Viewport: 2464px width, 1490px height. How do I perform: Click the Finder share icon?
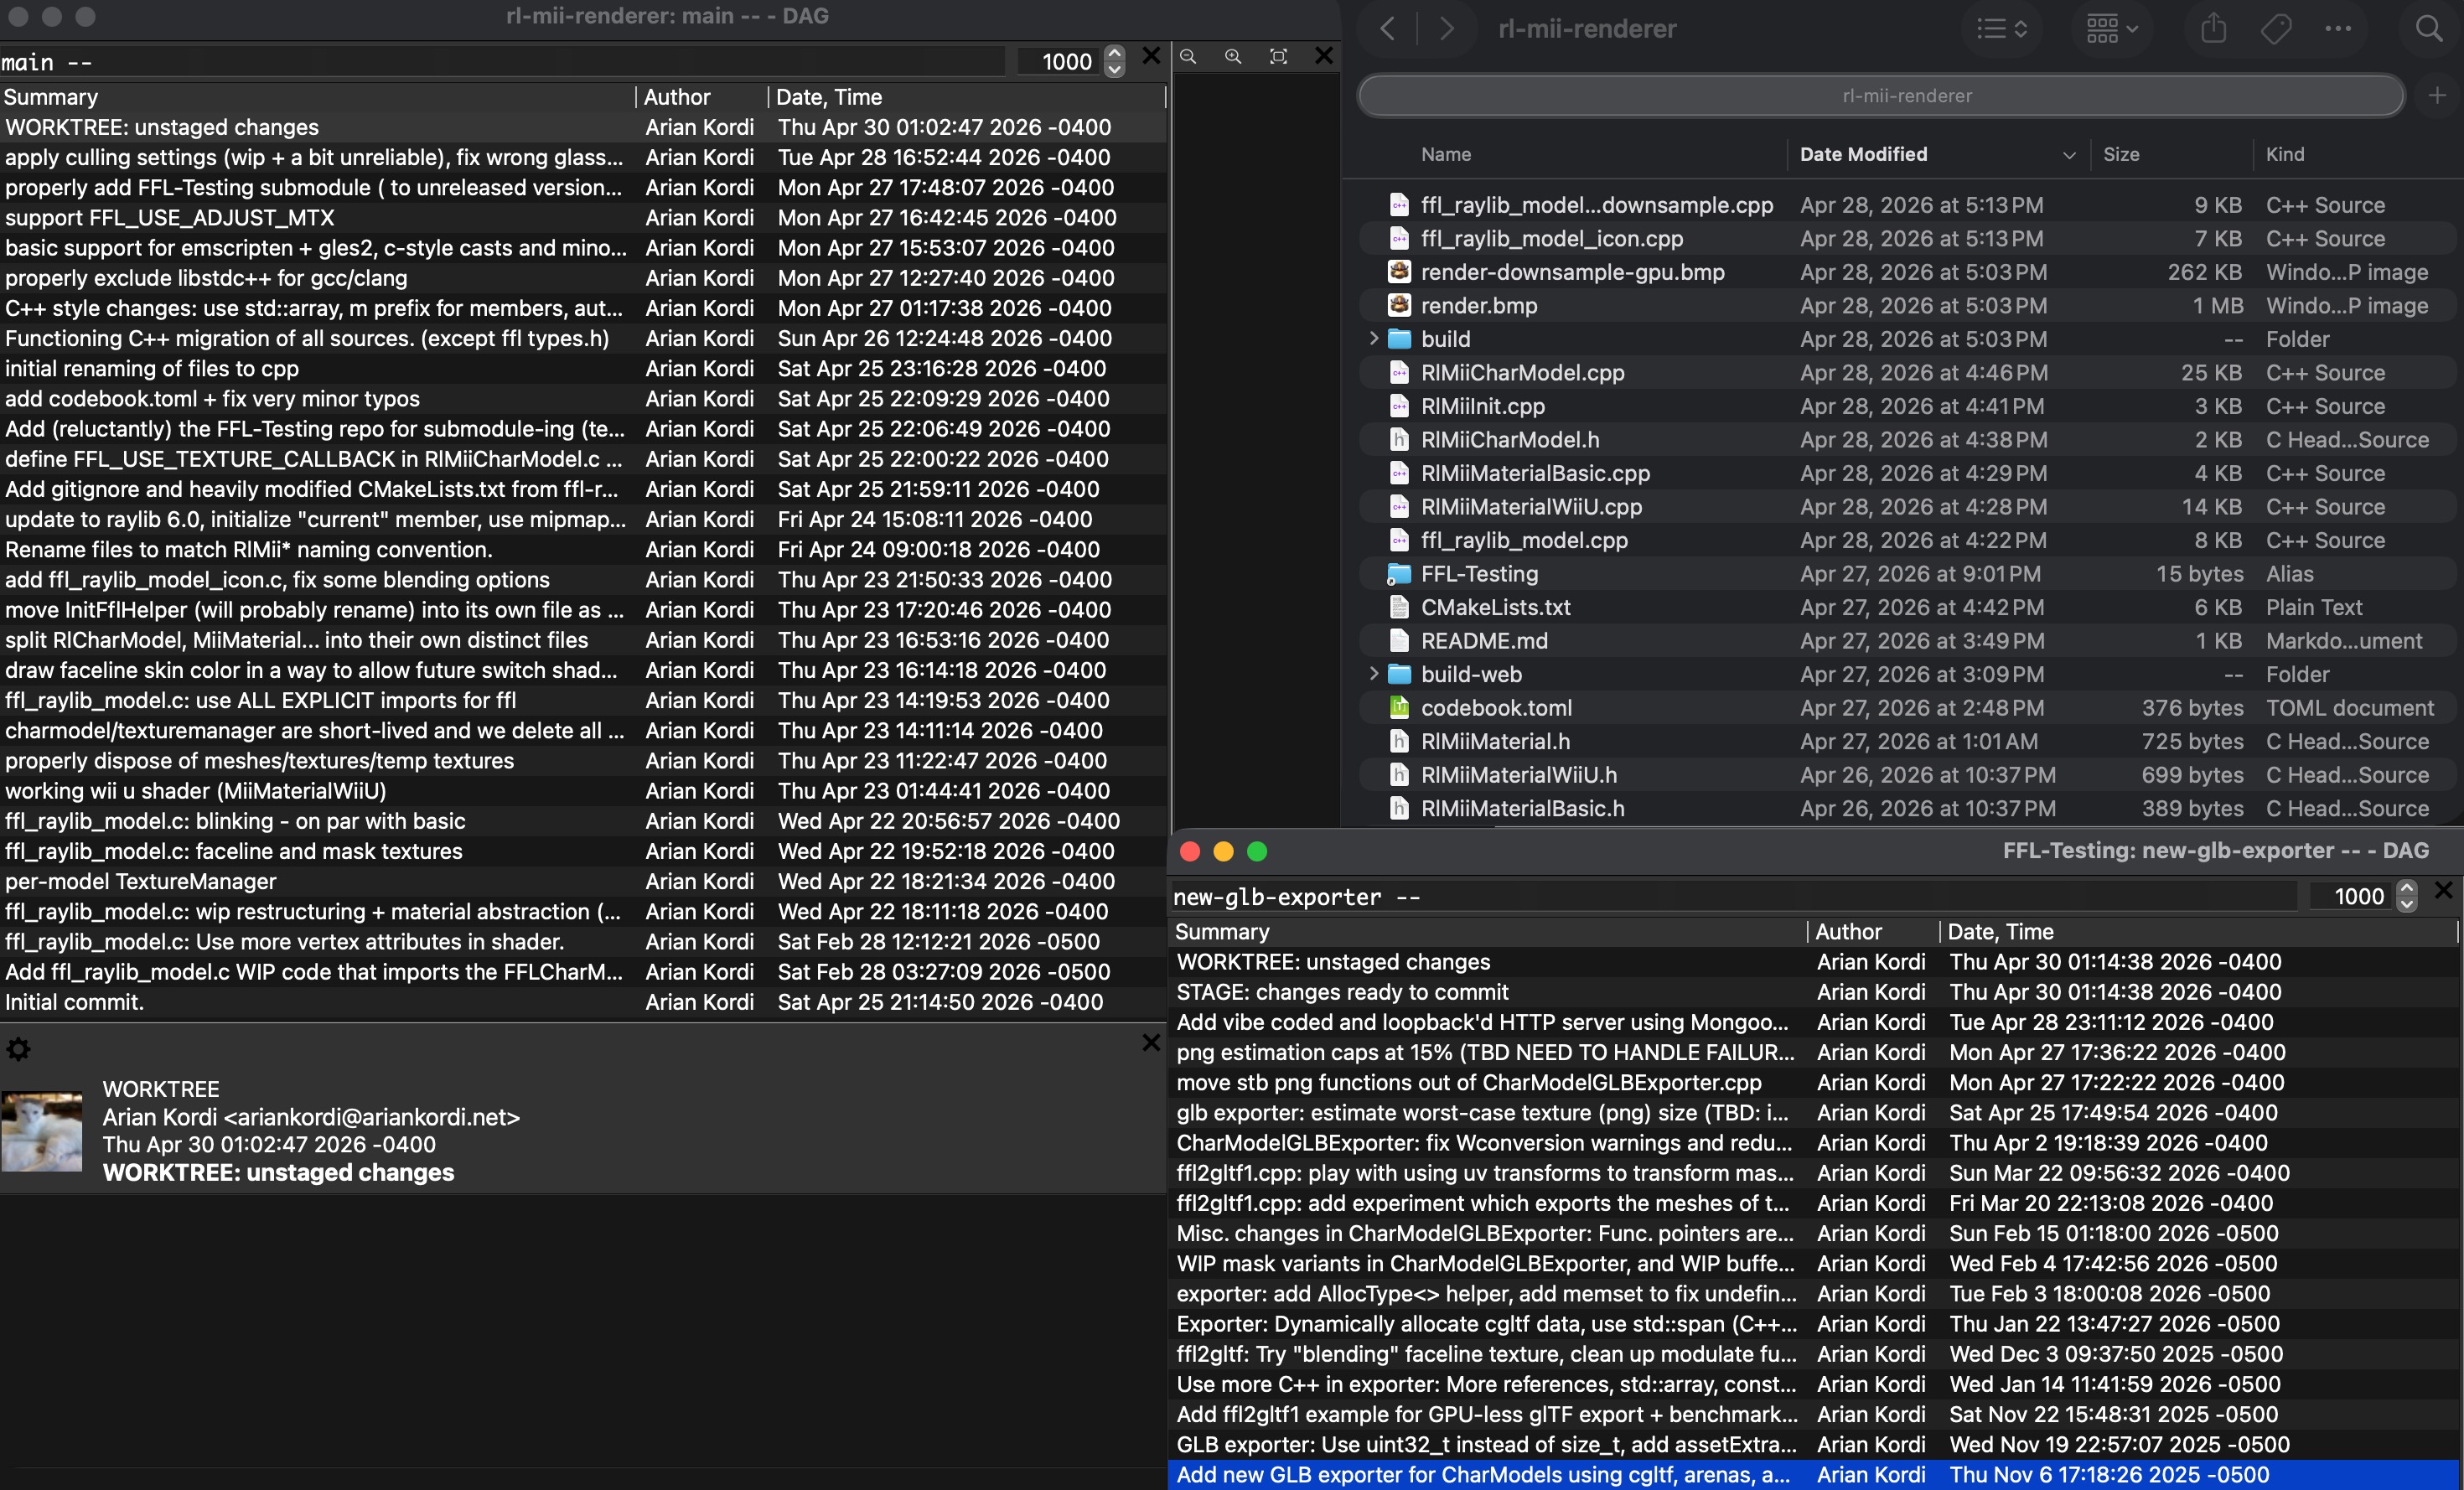click(2213, 28)
